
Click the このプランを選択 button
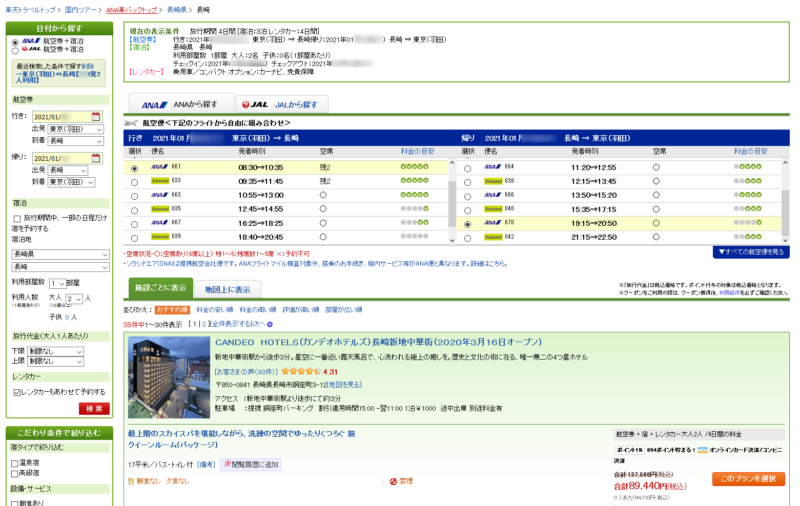(x=748, y=479)
